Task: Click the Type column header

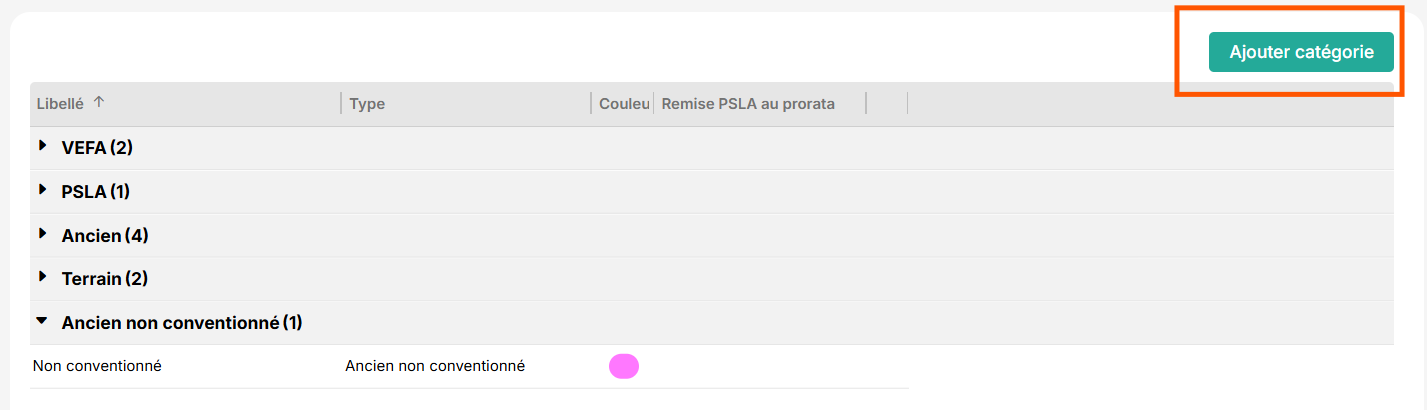Action: tap(367, 104)
